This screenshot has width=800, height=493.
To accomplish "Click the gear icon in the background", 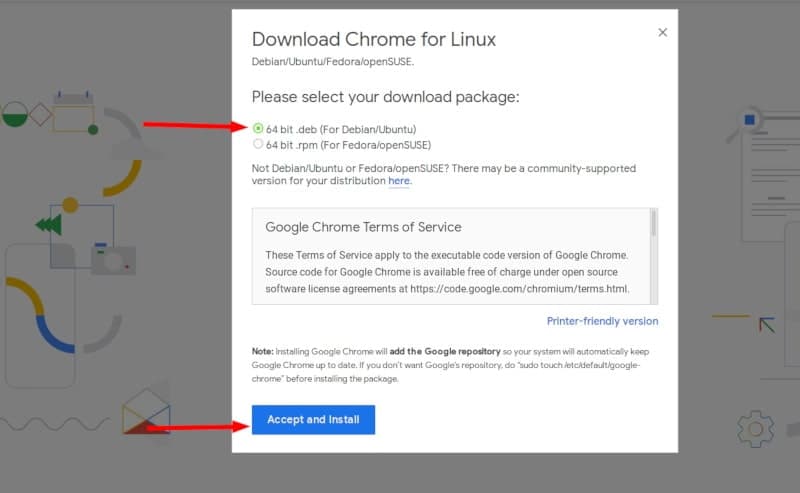I will pos(755,429).
